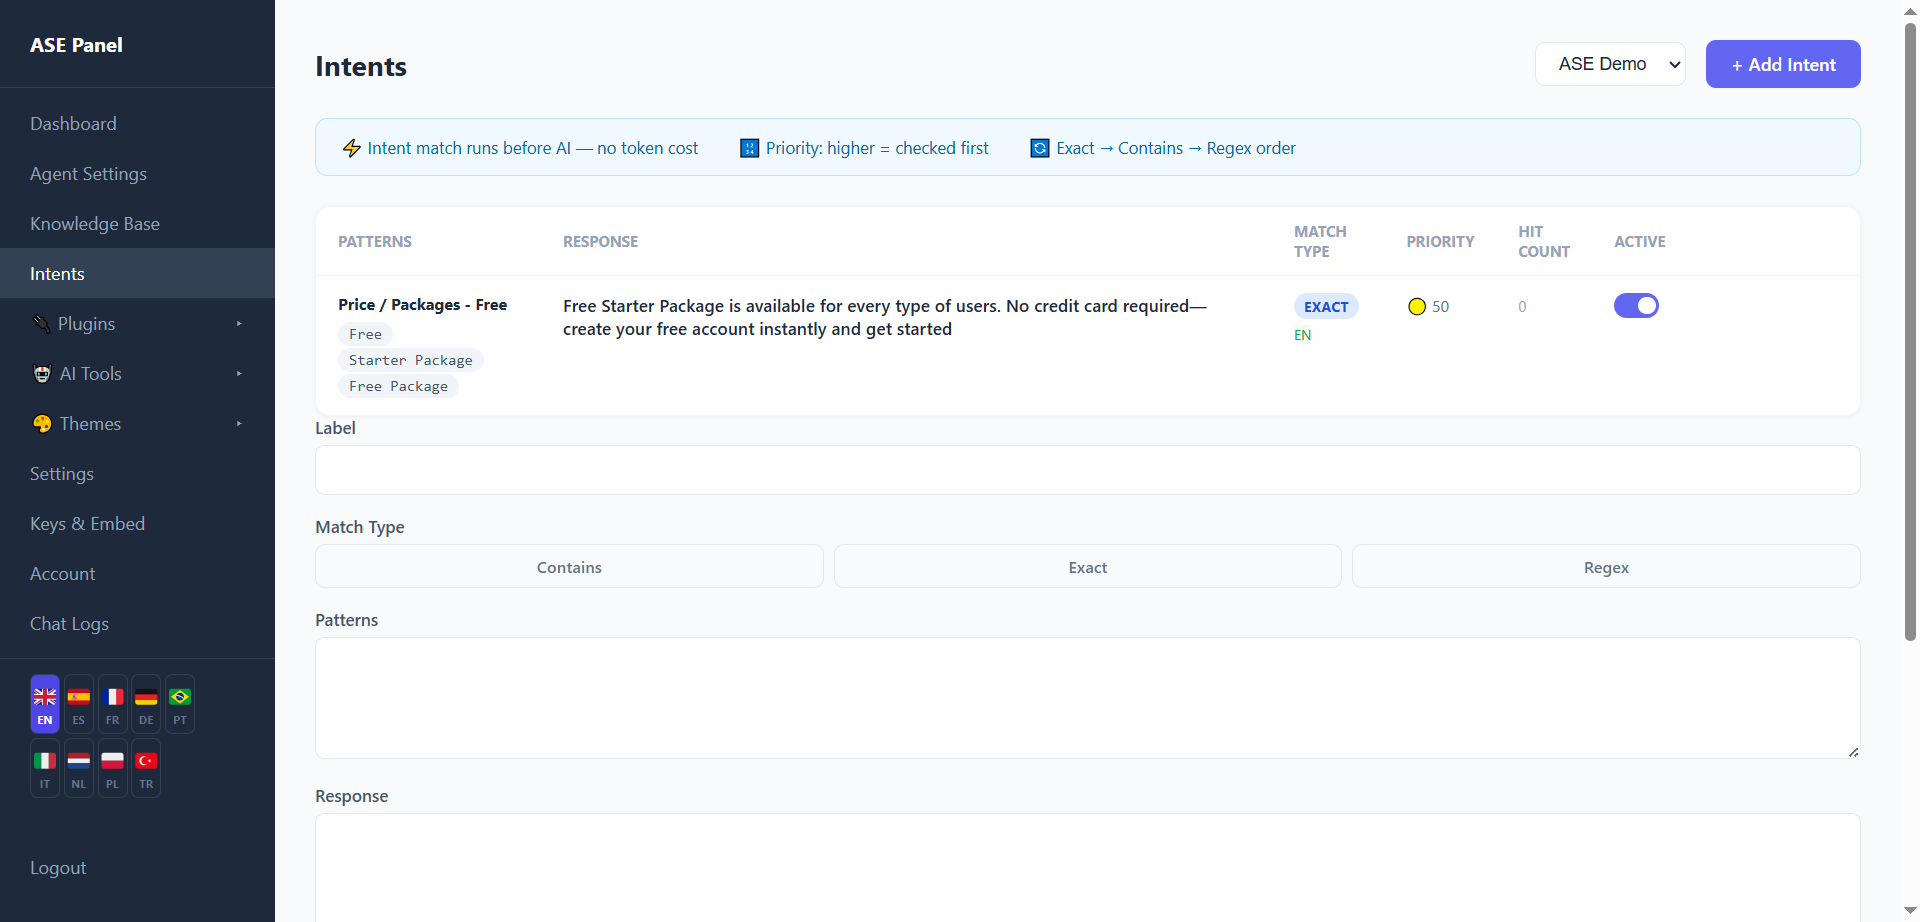Click the Label input field
The height and width of the screenshot is (922, 1920).
1088,470
